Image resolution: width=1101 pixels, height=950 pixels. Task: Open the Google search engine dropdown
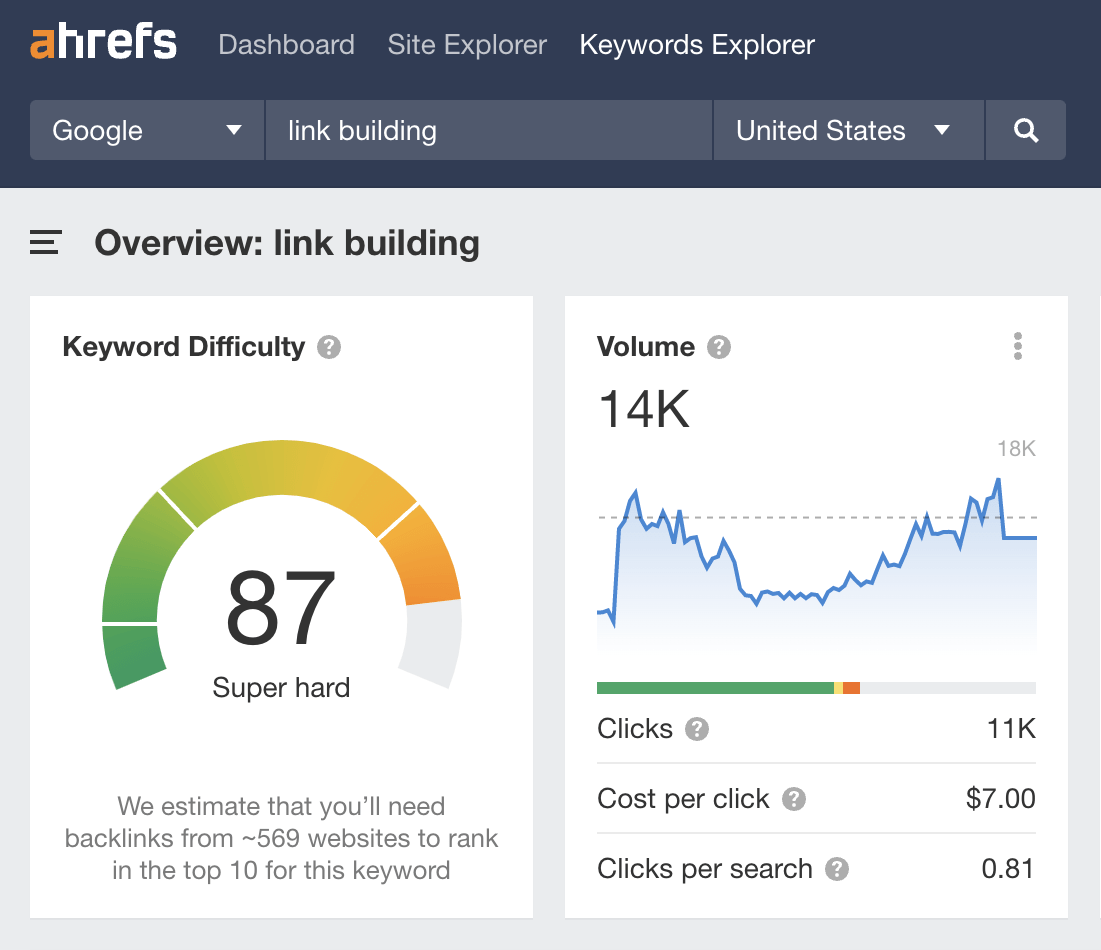146,130
